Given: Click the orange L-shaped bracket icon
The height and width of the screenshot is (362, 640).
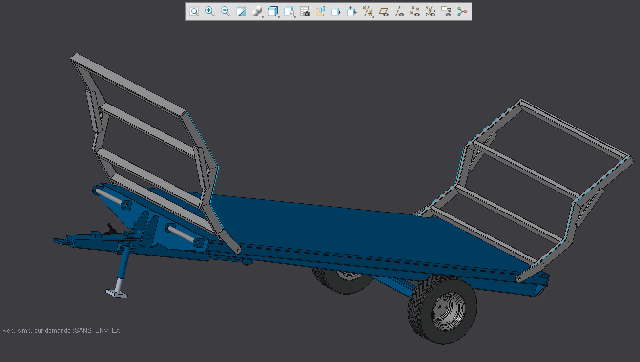Looking at the screenshot, I should [x=320, y=11].
